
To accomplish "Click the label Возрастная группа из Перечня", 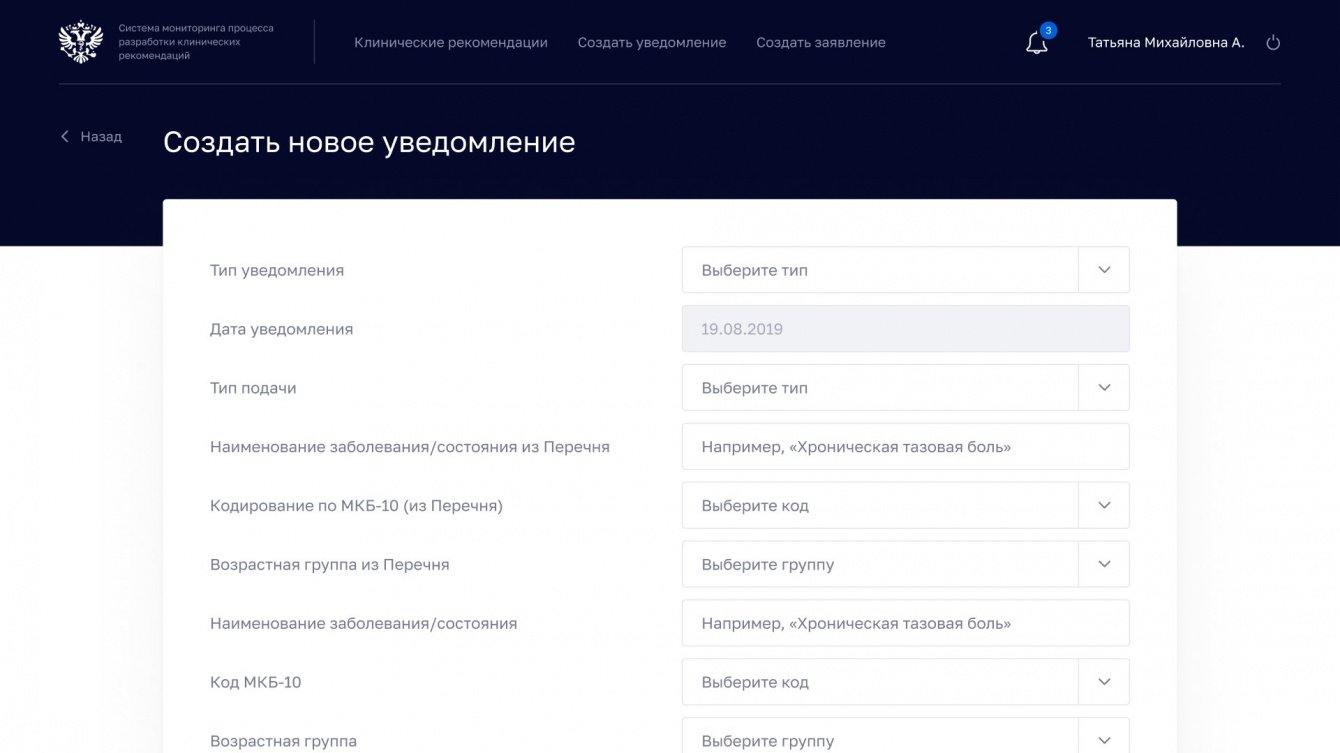I will [x=330, y=565].
